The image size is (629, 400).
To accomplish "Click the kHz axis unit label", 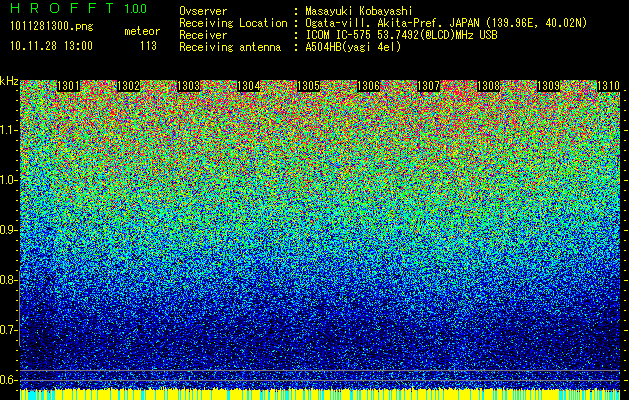I will (x=9, y=81).
